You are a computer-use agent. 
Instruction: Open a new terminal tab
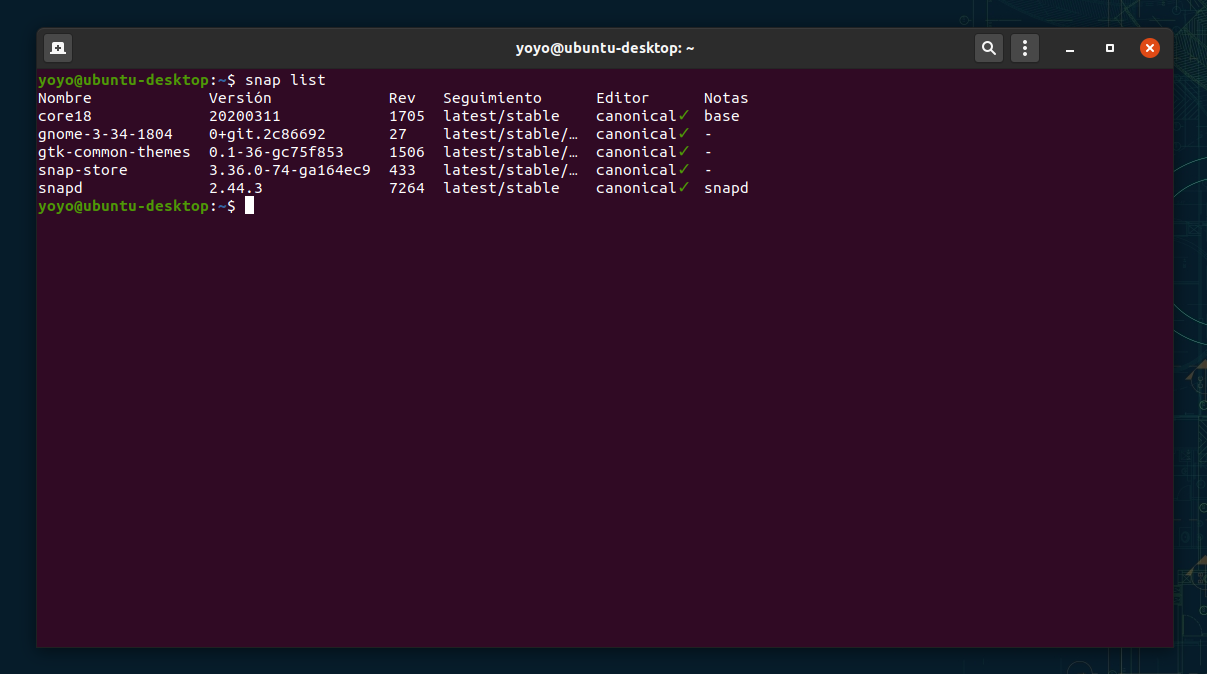[58, 48]
